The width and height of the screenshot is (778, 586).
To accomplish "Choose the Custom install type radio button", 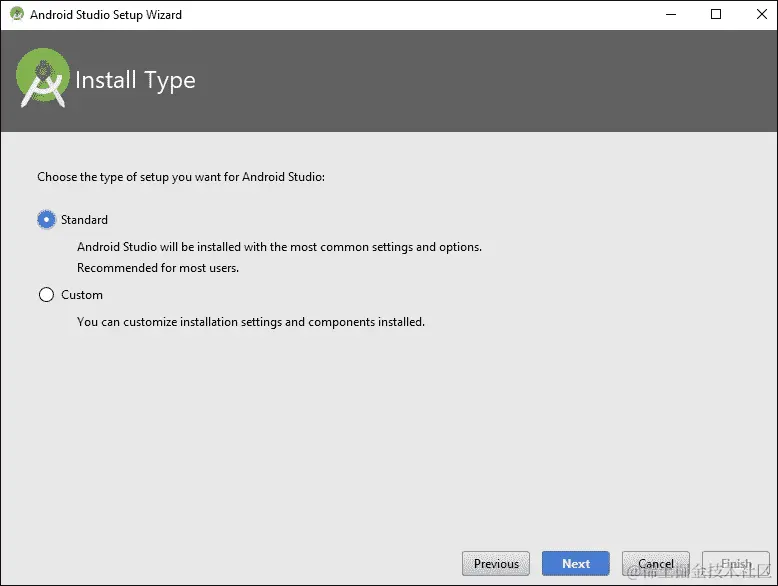I will 46,295.
